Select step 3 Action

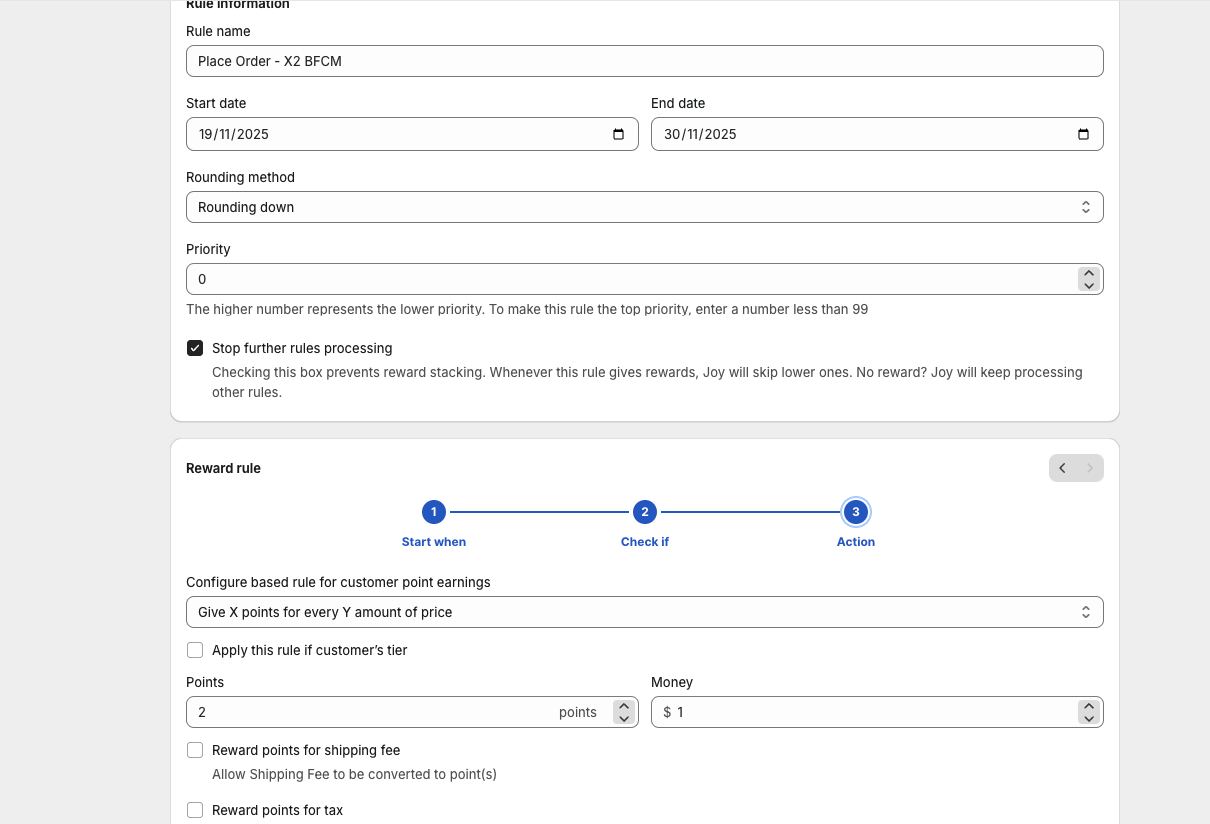(855, 512)
